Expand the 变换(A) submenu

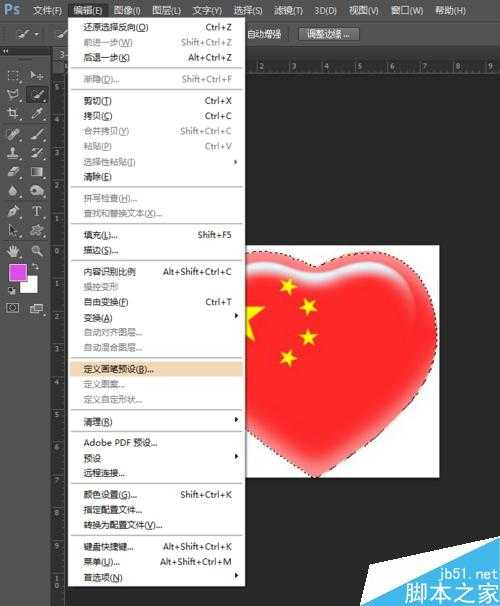(x=156, y=317)
